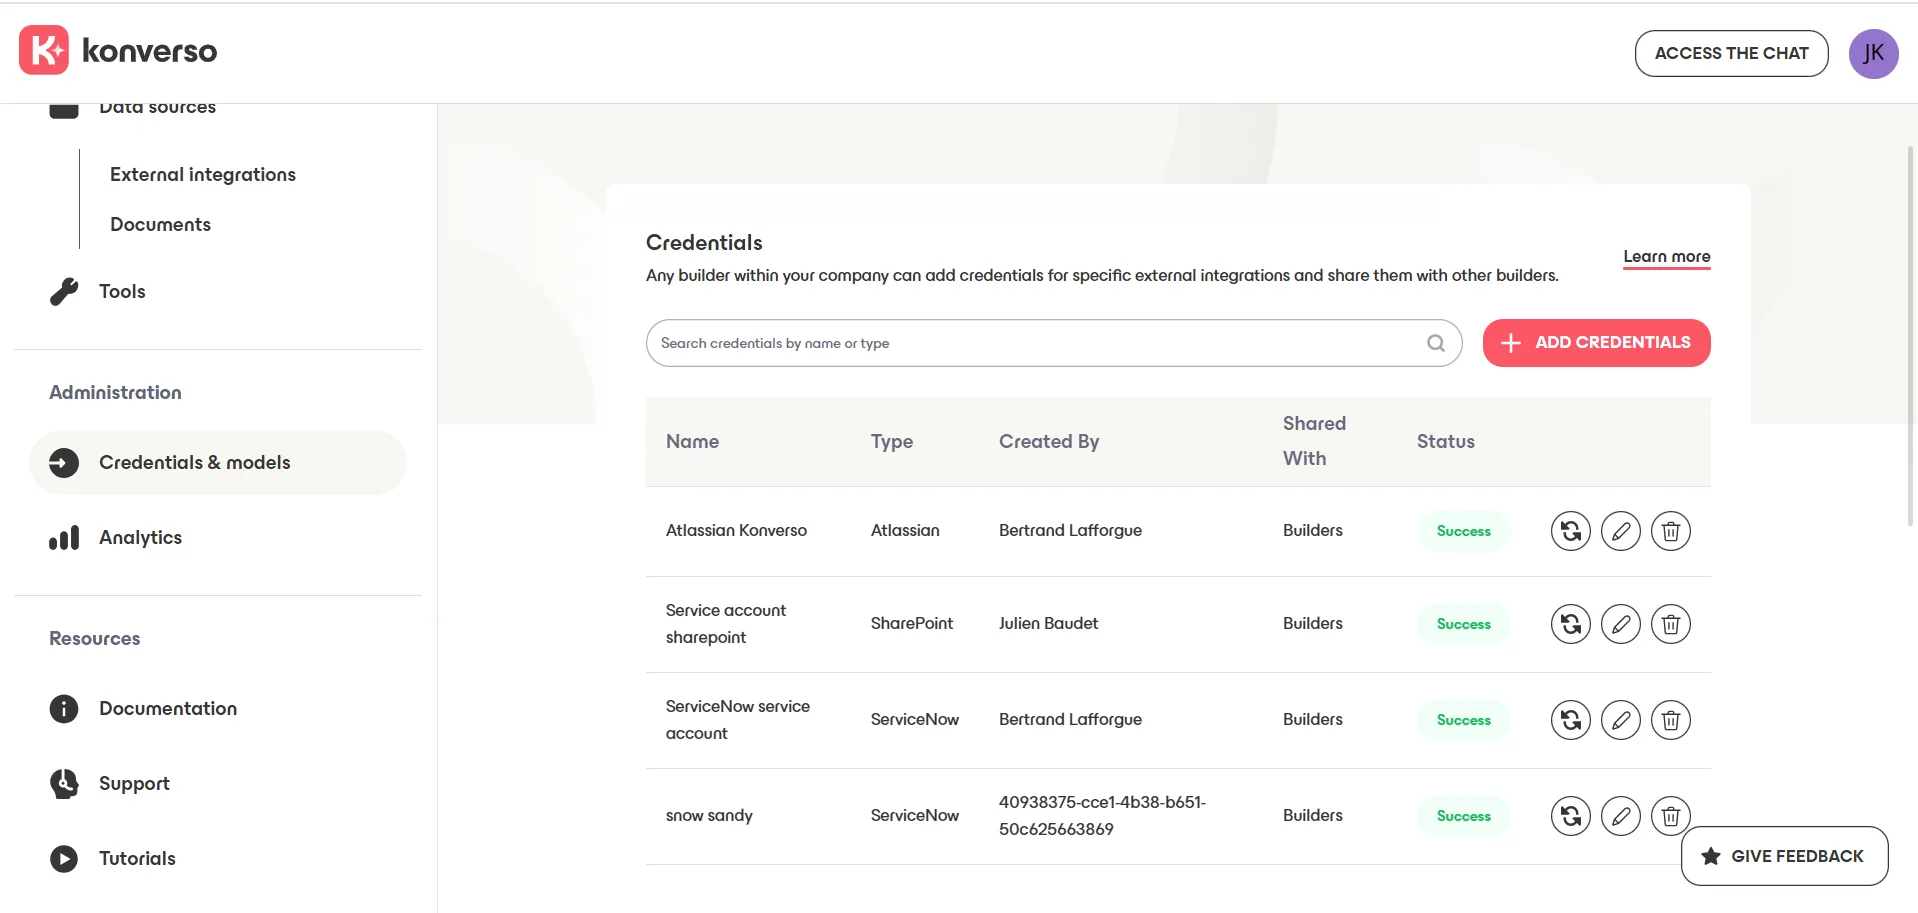The image size is (1918, 913).
Task: Click the Success status of ServiceNow service account
Action: [x=1463, y=720]
